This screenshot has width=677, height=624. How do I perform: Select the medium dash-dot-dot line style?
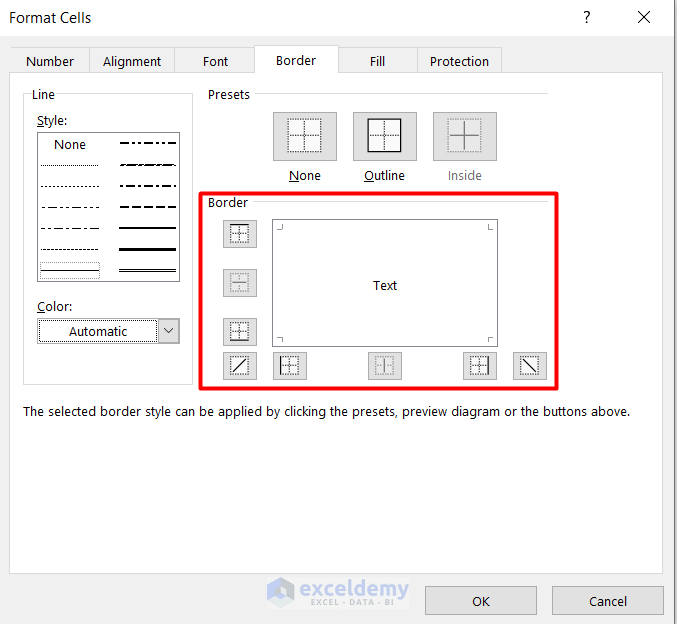[148, 143]
